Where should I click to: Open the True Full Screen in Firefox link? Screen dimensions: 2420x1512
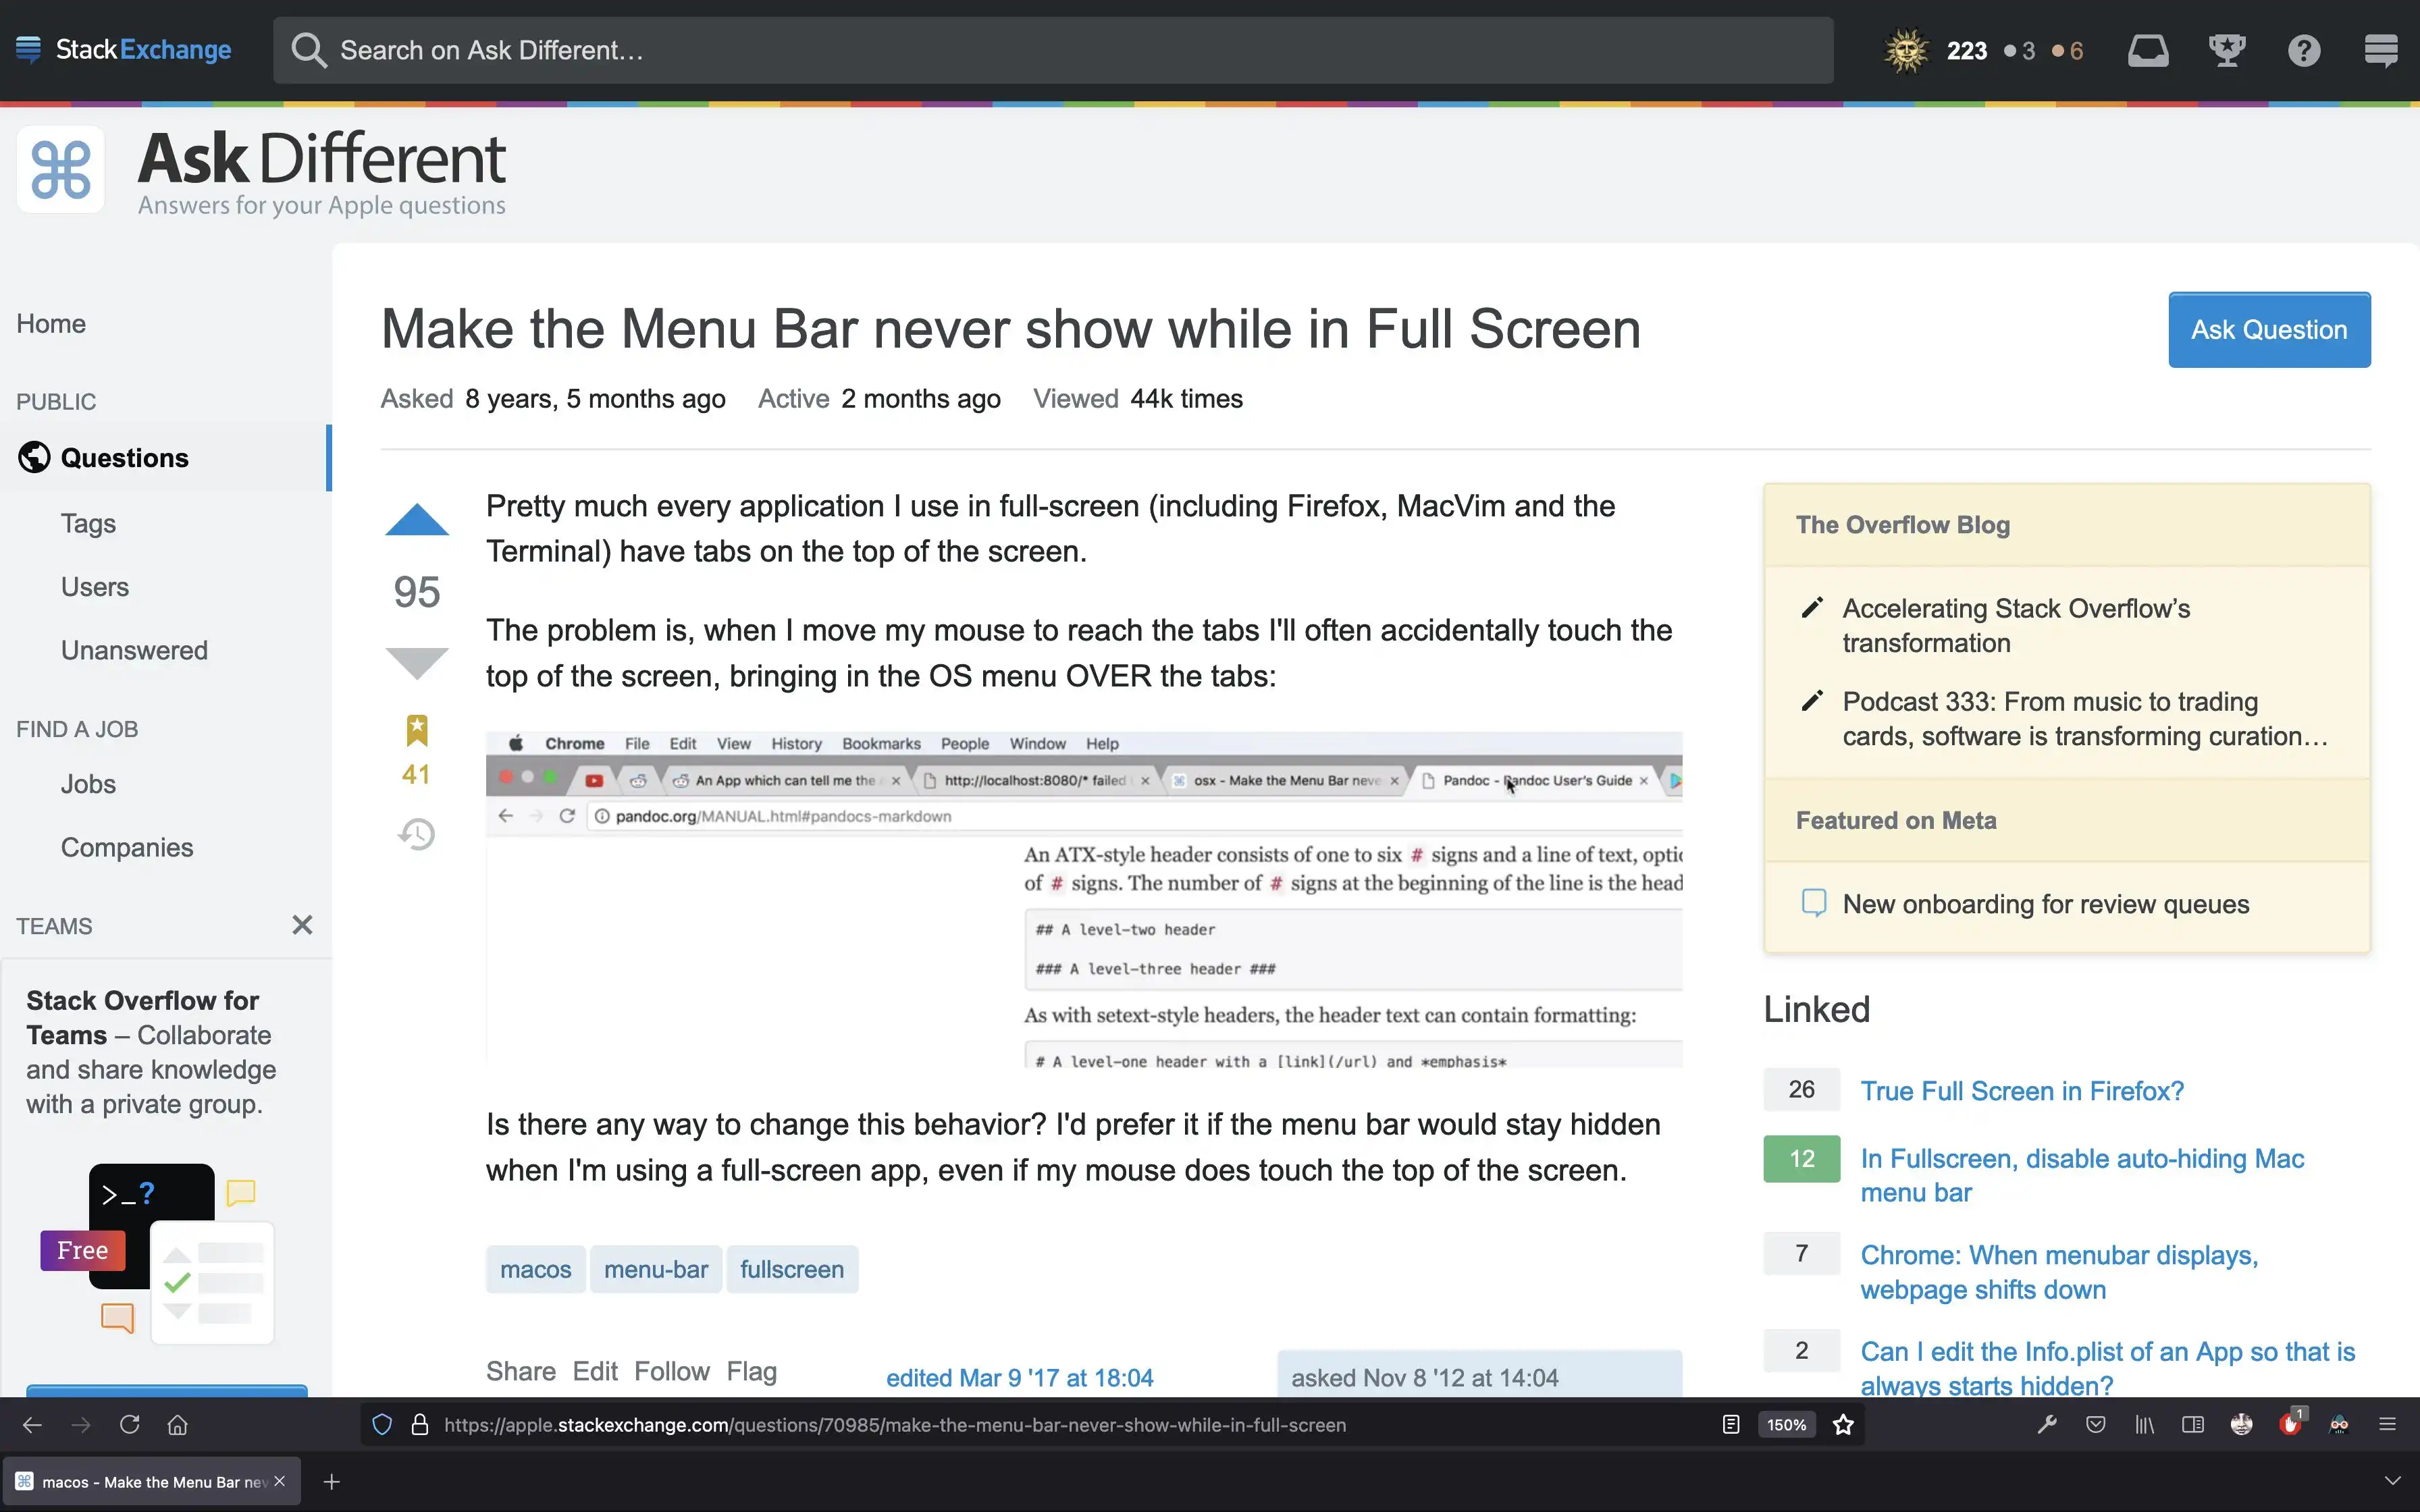coord(2021,1090)
